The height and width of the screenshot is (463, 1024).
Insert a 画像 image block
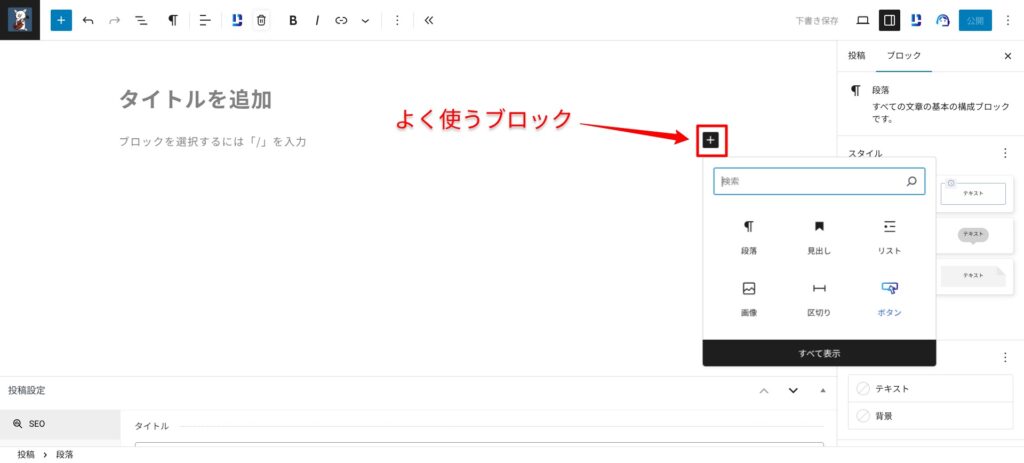pyautogui.click(x=748, y=300)
